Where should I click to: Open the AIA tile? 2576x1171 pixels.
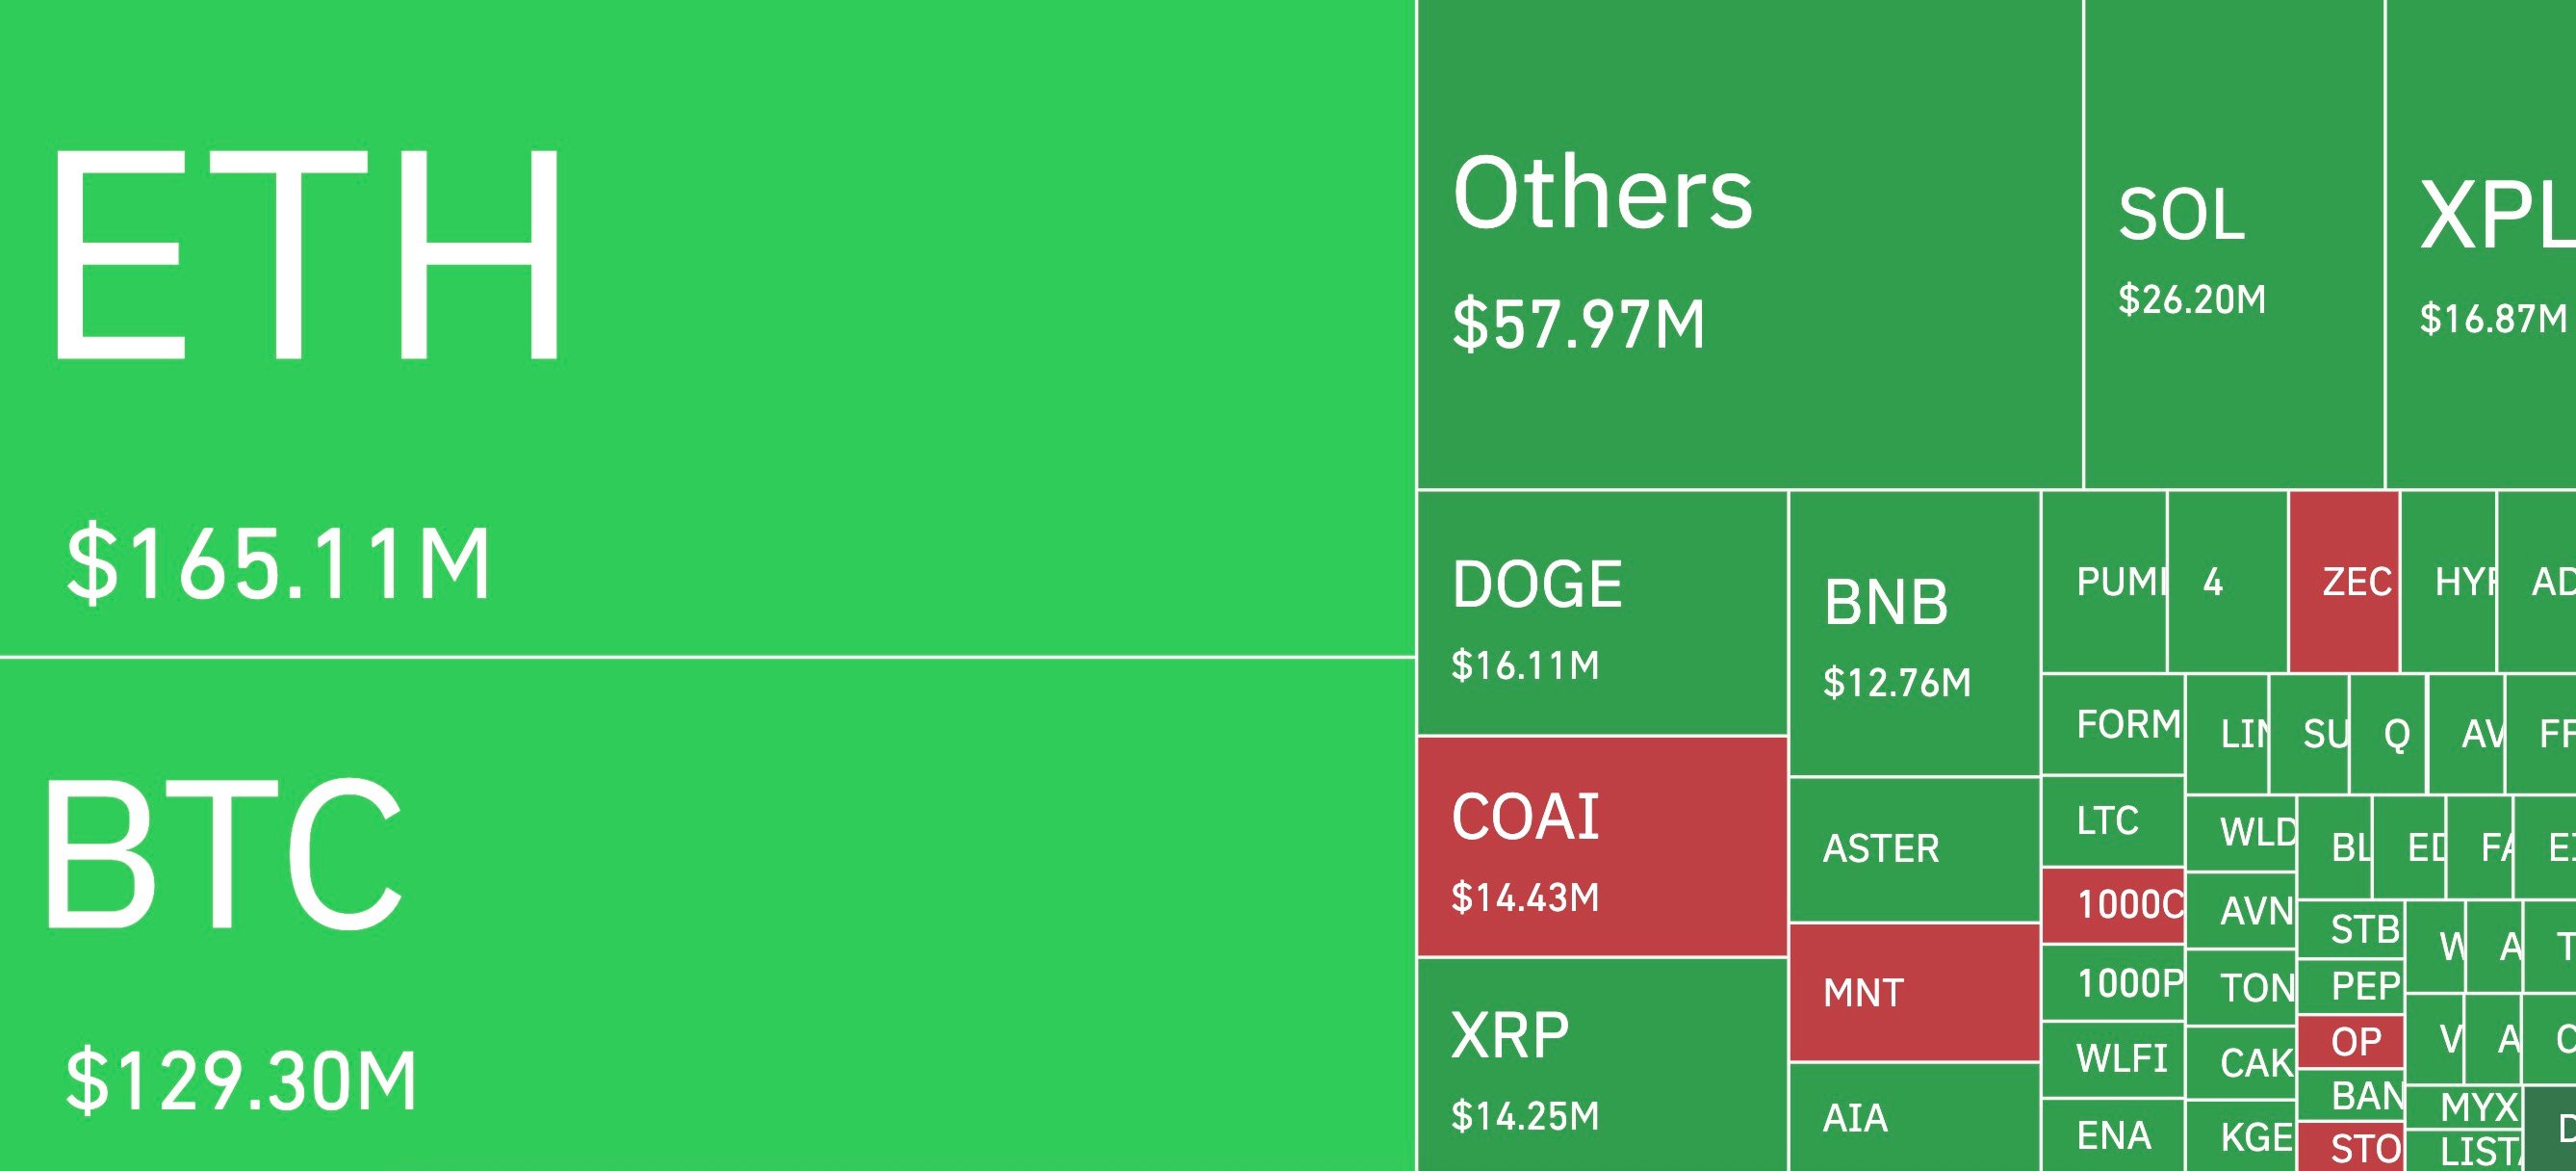tap(1914, 1117)
